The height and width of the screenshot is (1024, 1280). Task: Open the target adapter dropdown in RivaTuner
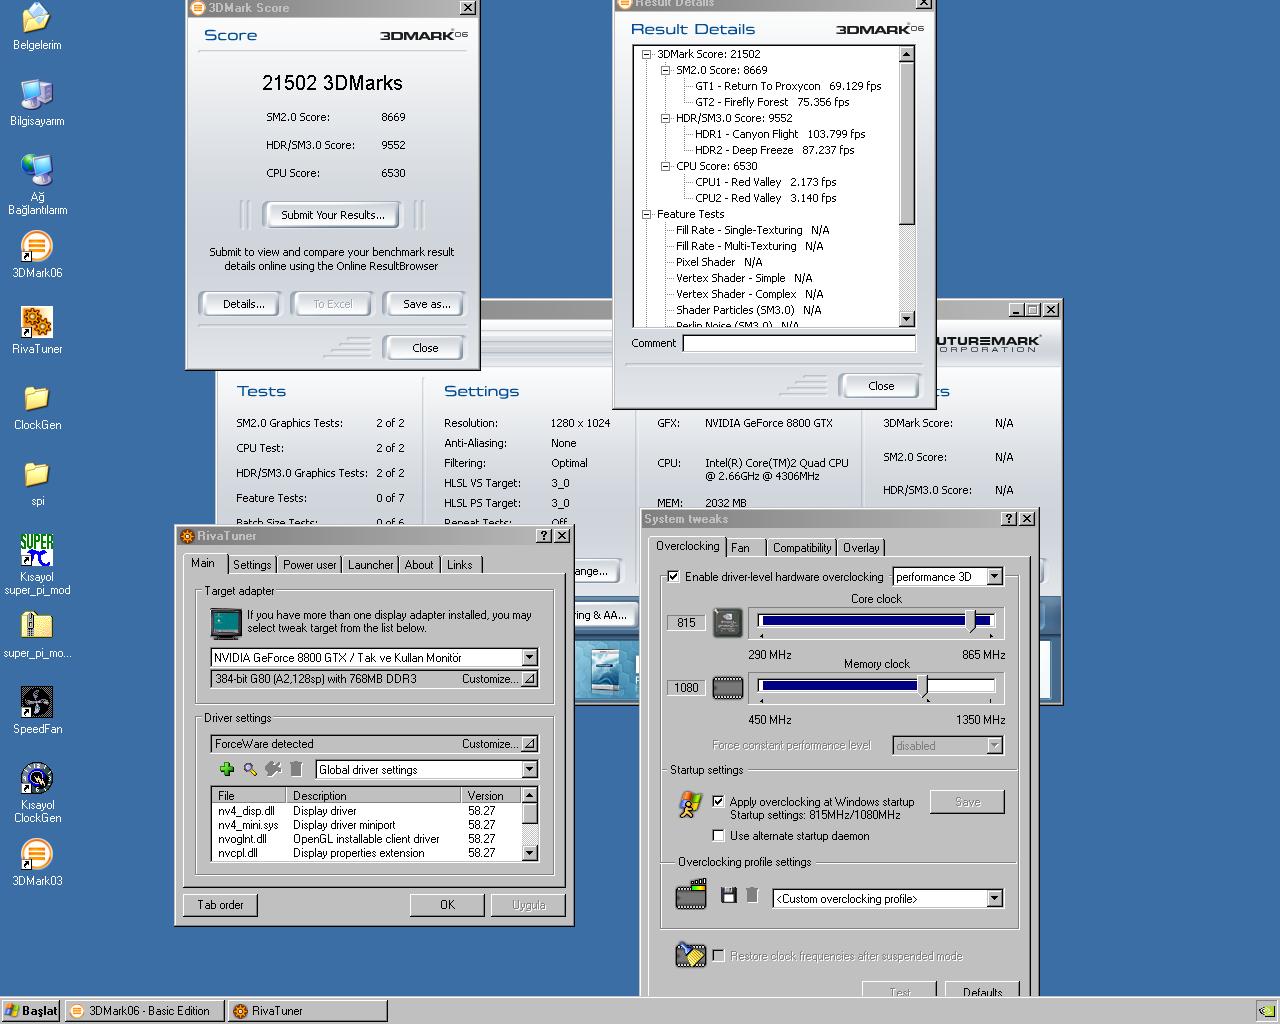529,657
